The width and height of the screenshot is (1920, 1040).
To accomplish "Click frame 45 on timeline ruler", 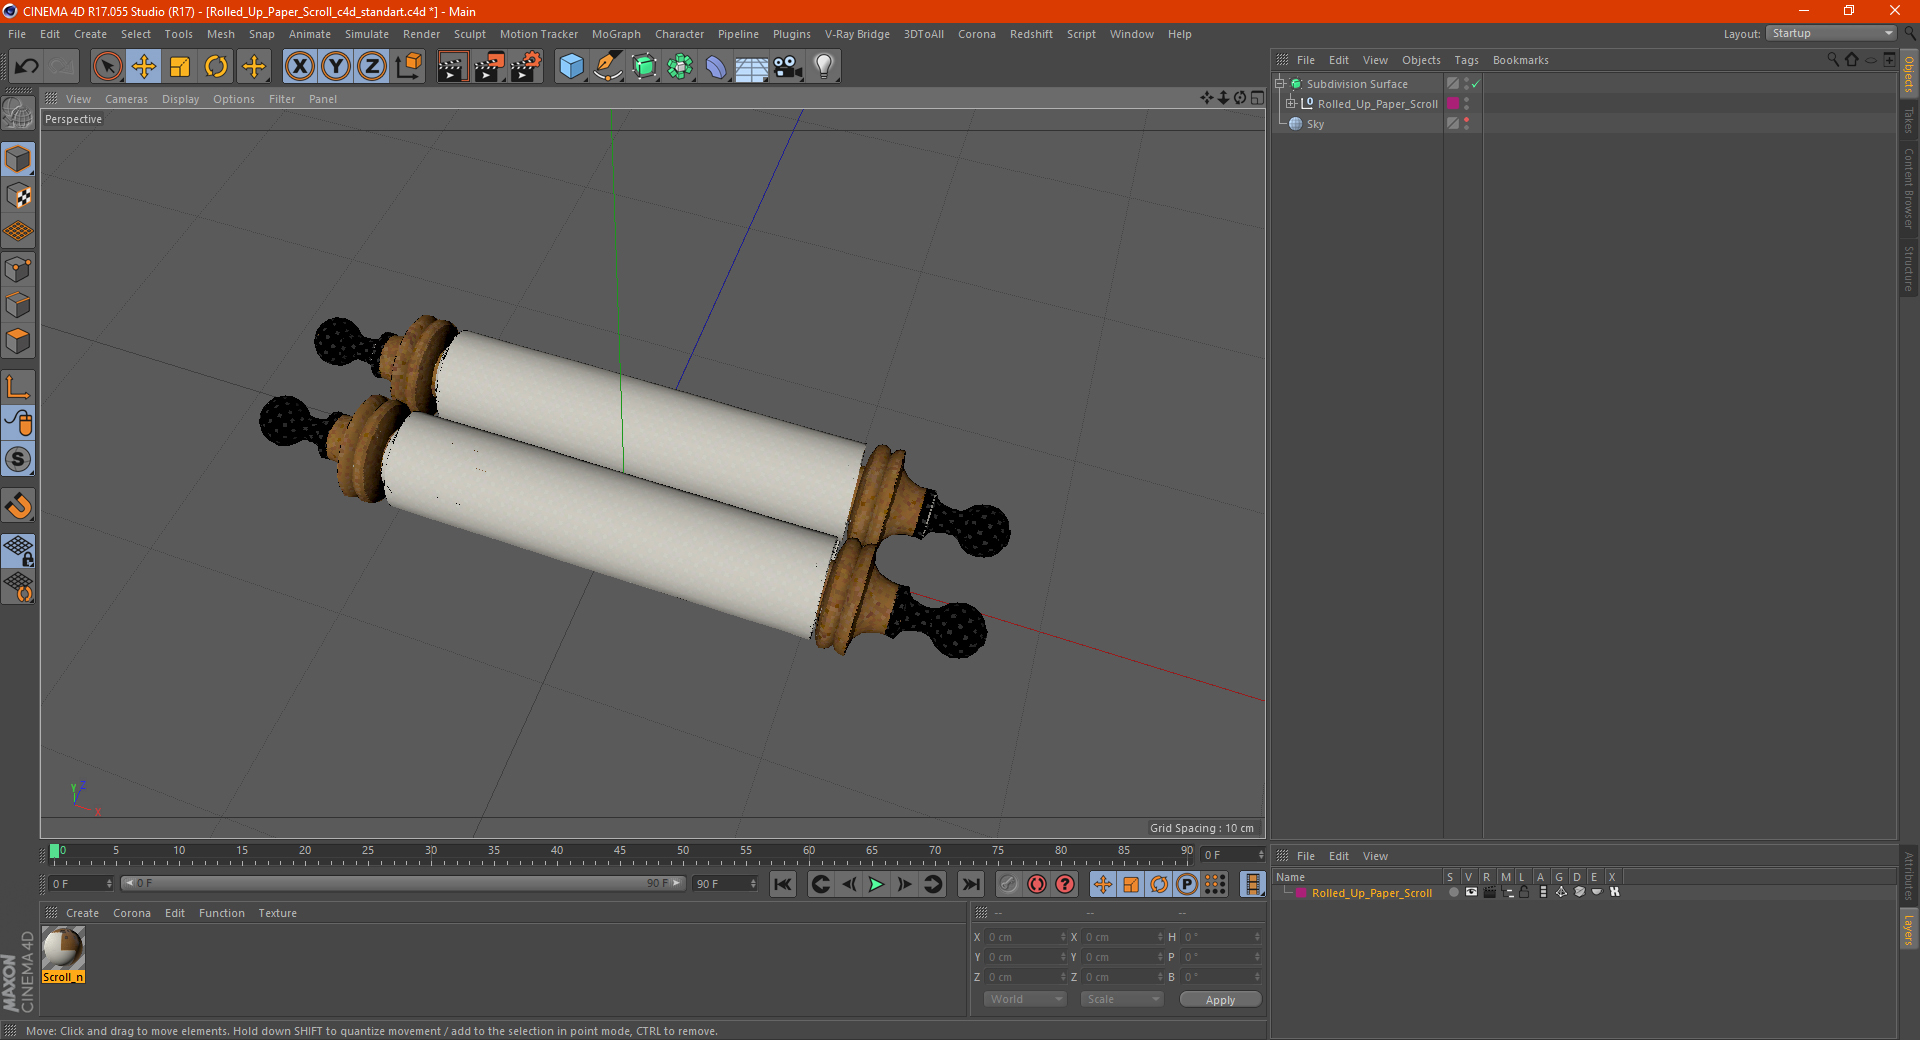I will tap(620, 852).
